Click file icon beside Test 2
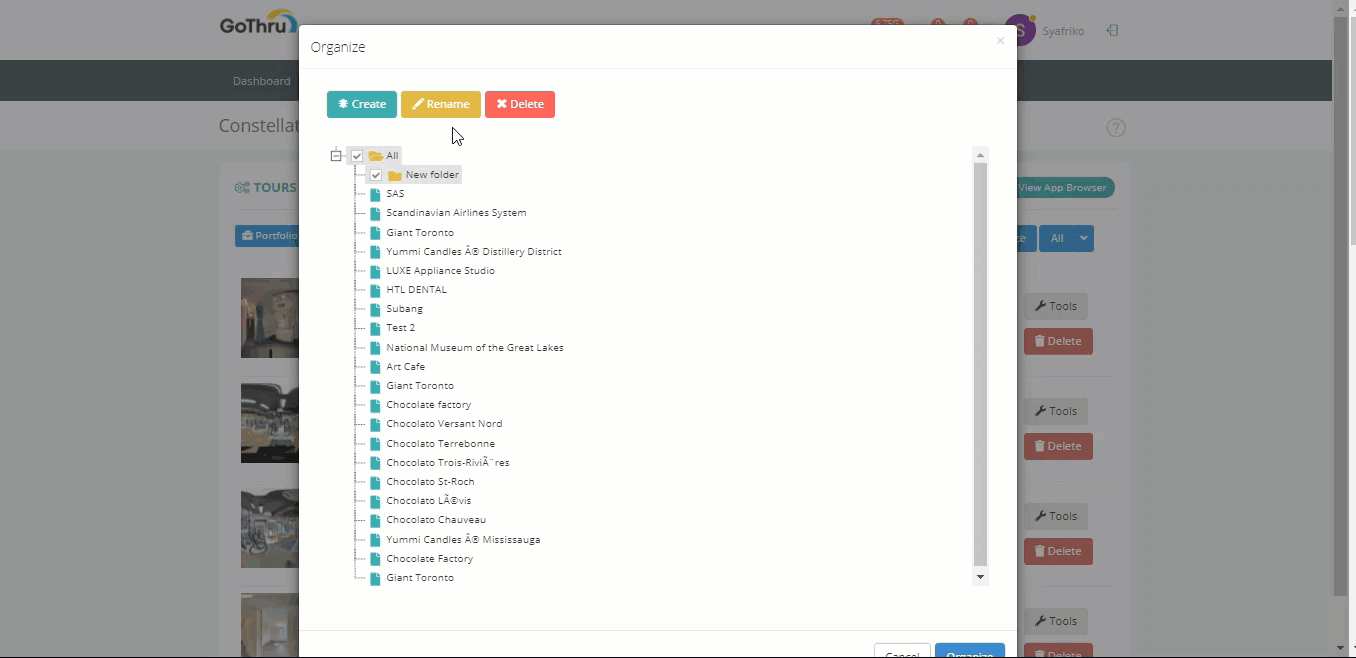 click(x=375, y=328)
